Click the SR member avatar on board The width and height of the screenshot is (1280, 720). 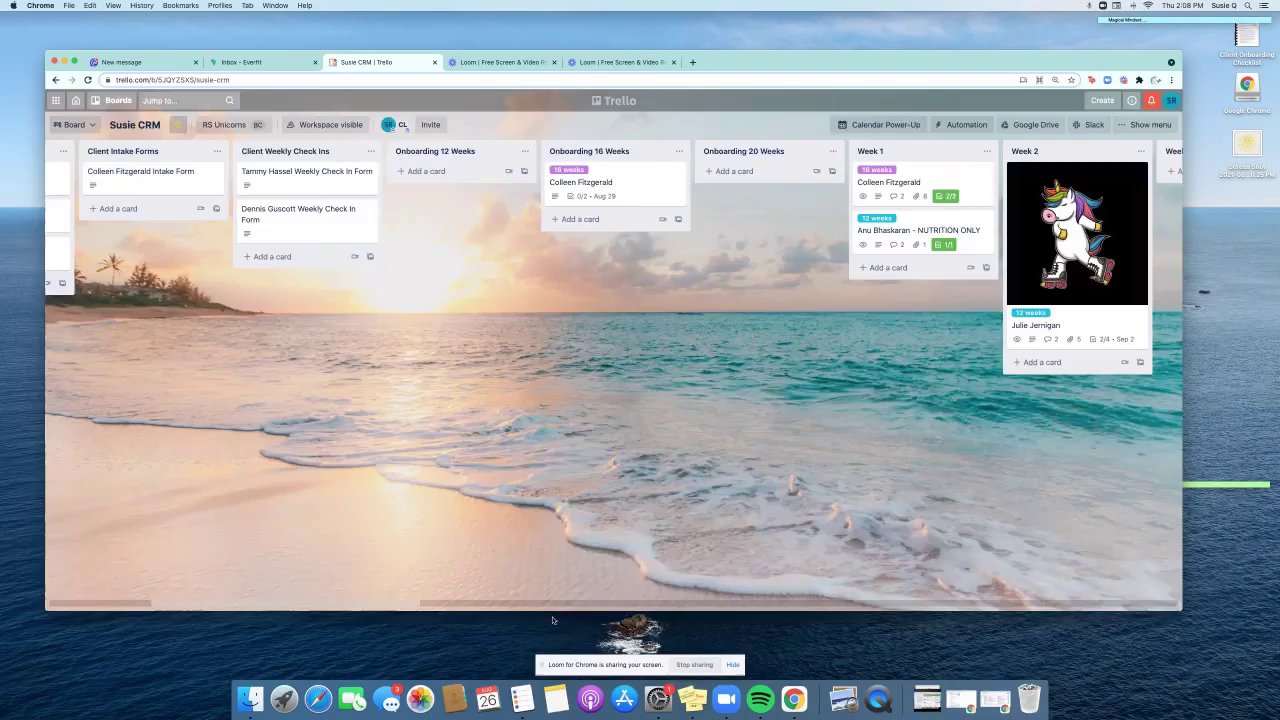point(388,125)
